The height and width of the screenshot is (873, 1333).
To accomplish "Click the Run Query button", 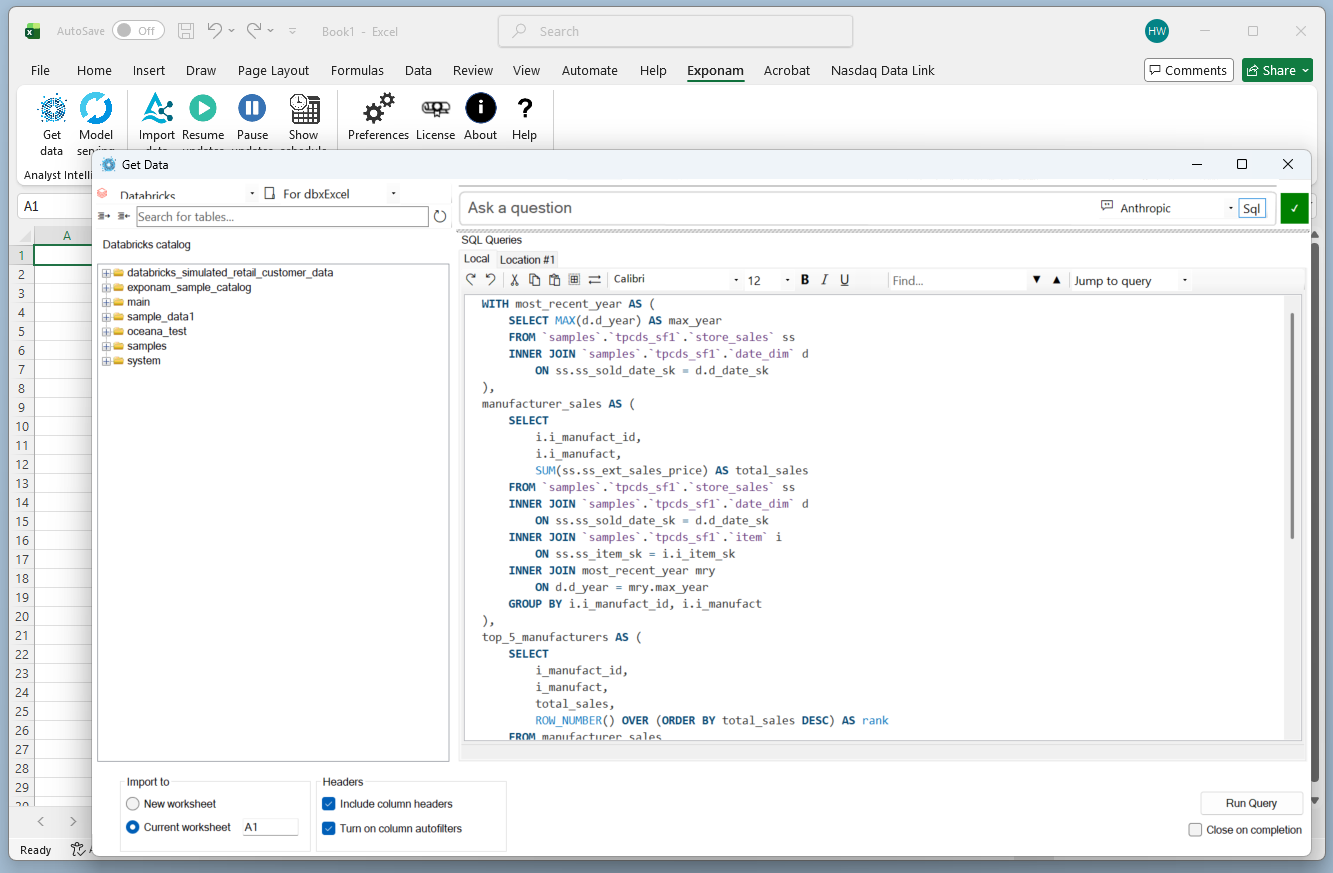I will [x=1251, y=803].
